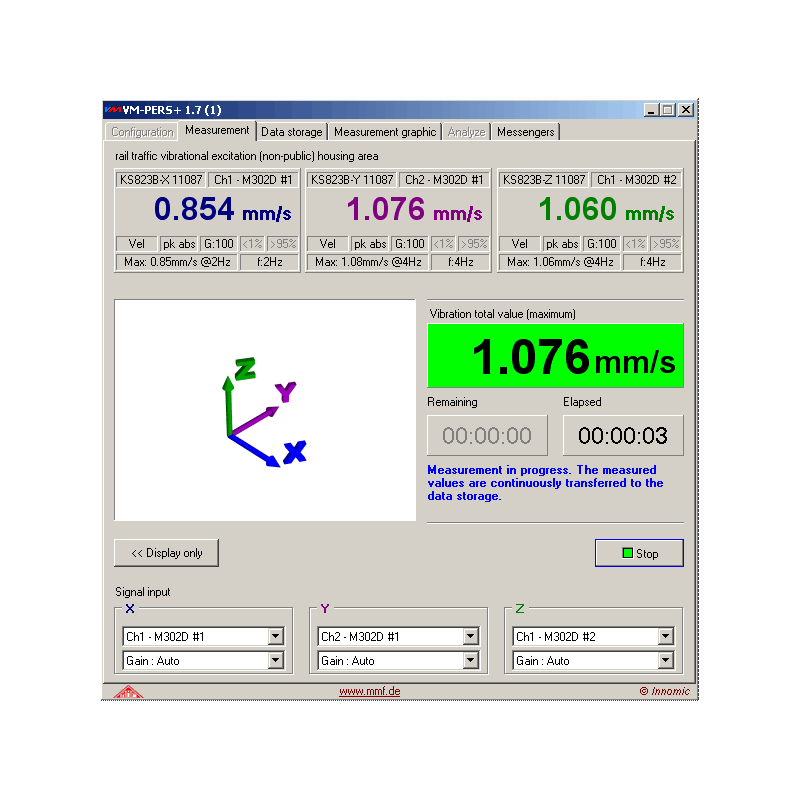The width and height of the screenshot is (800, 800).
Task: Open the Y channel Gain Auto dropdown
Action: tap(471, 660)
